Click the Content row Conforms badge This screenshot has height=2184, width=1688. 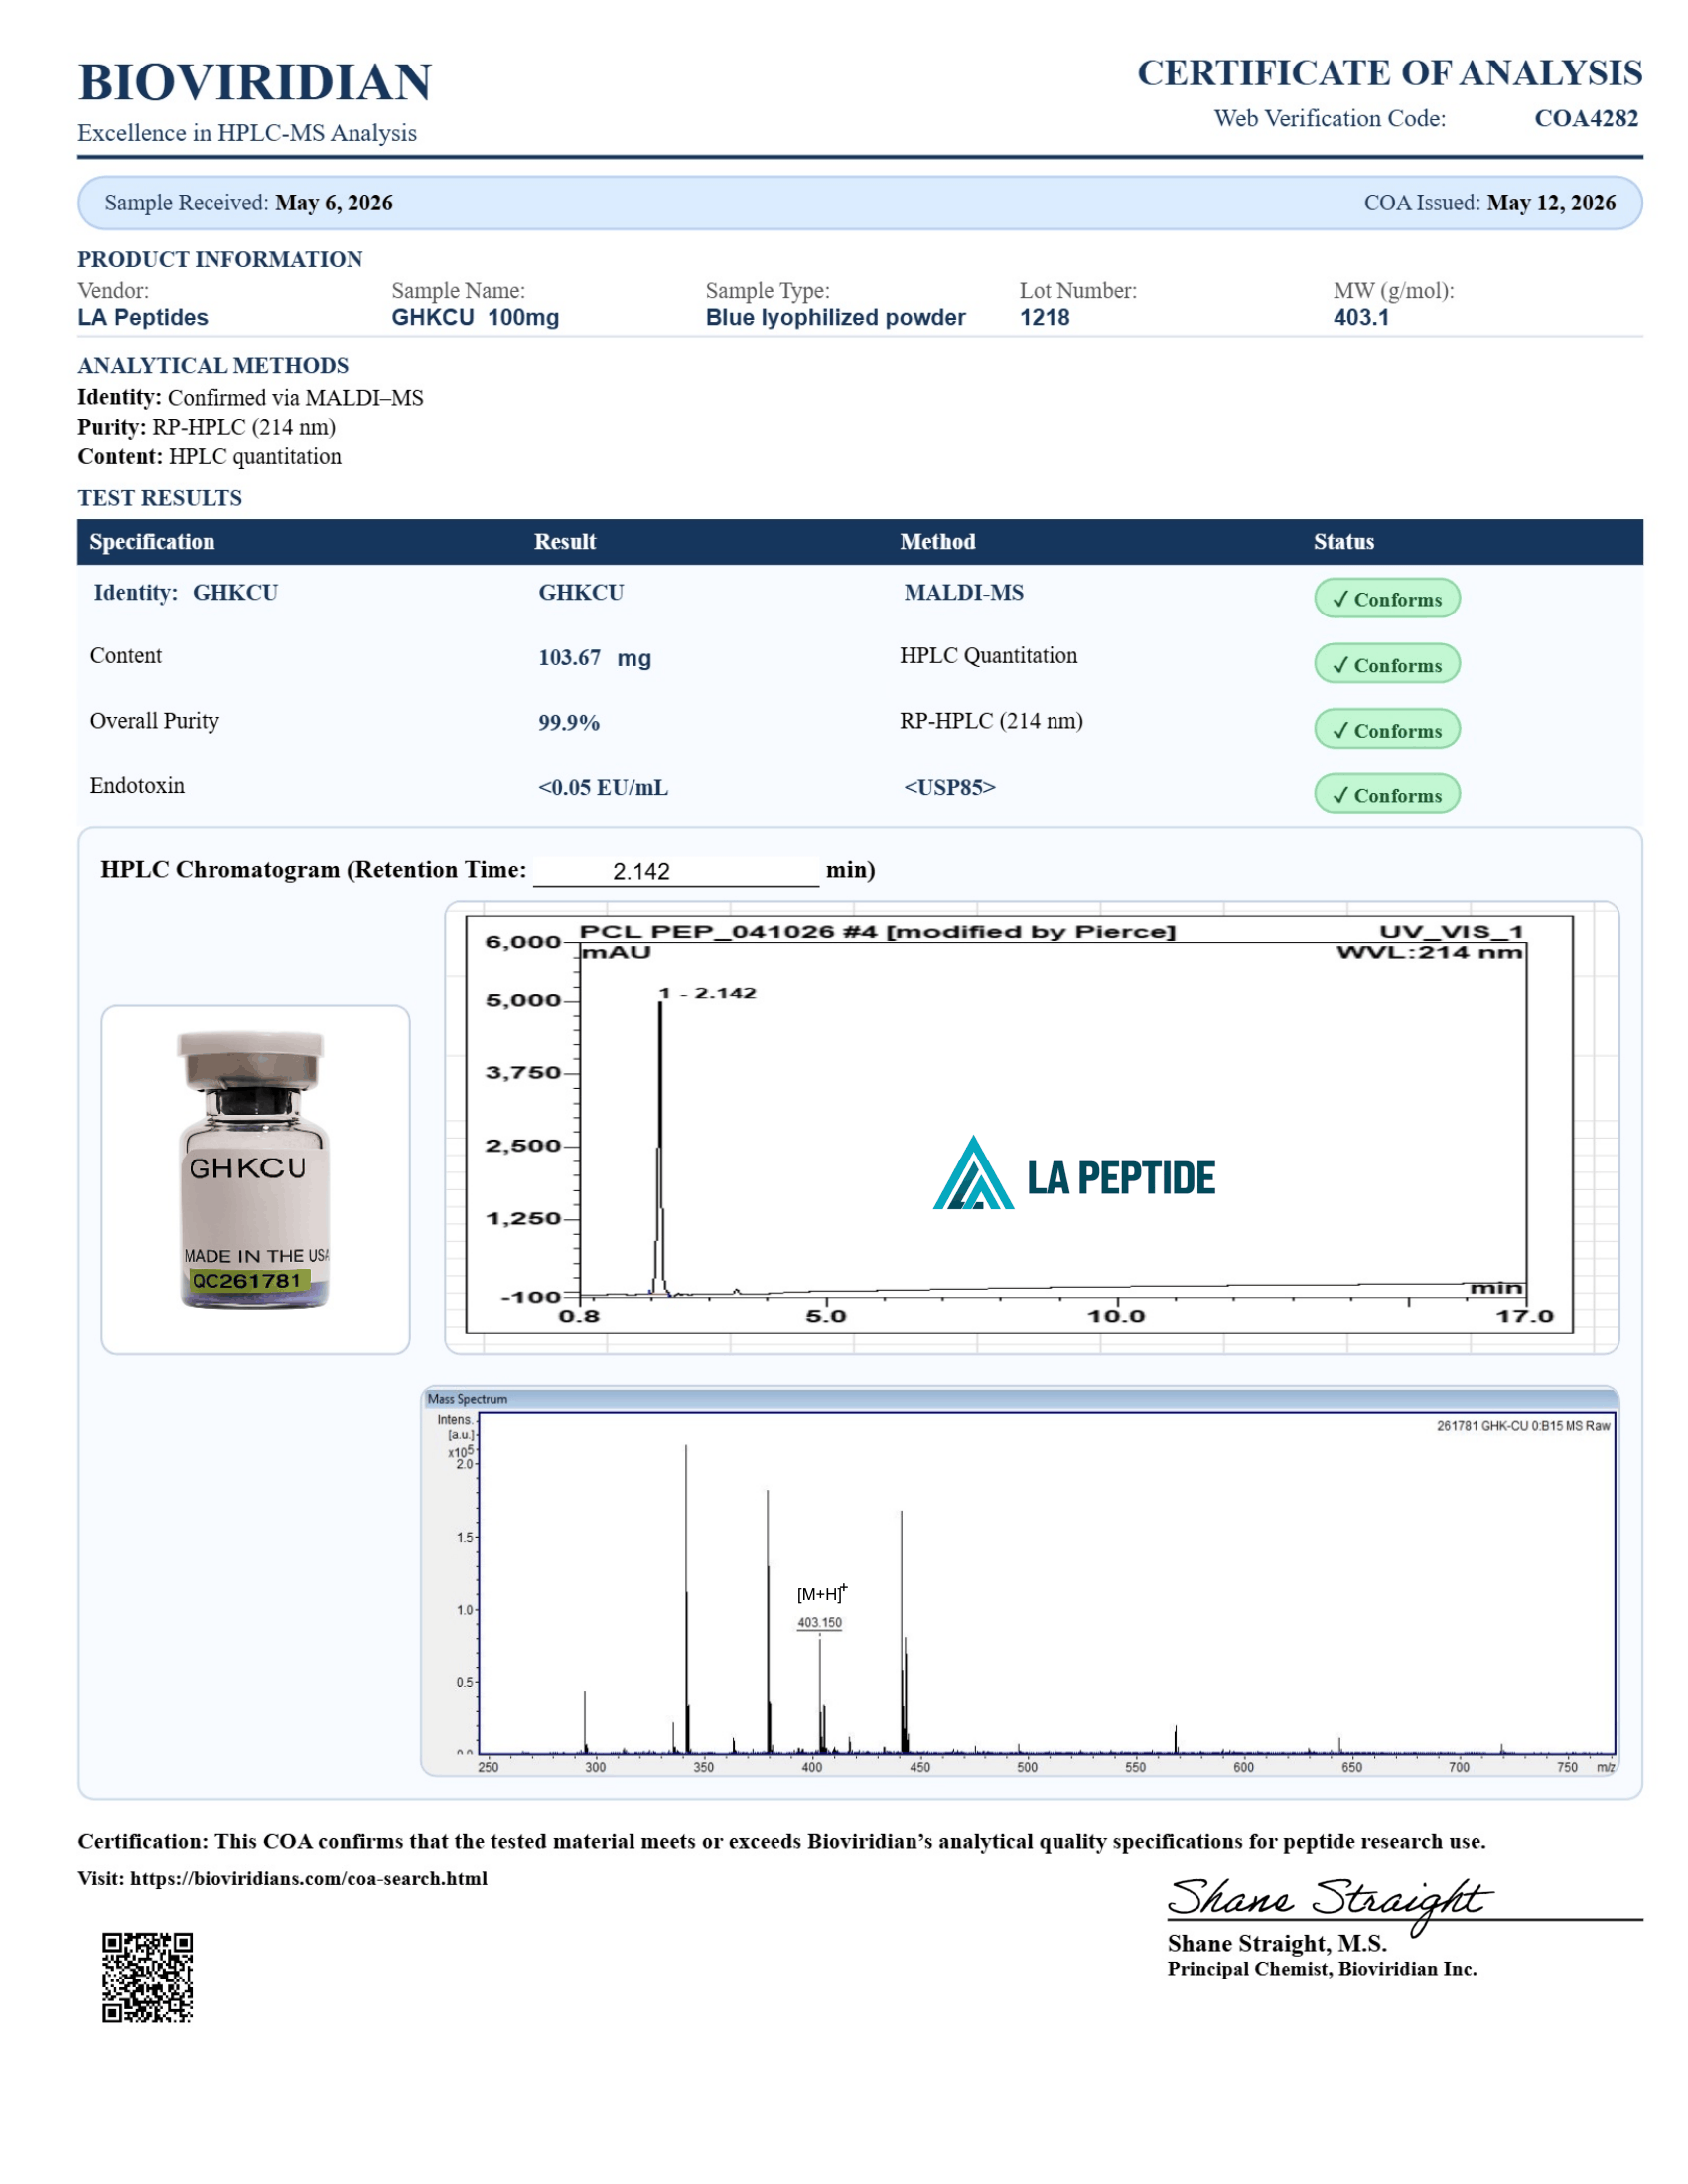point(1386,664)
